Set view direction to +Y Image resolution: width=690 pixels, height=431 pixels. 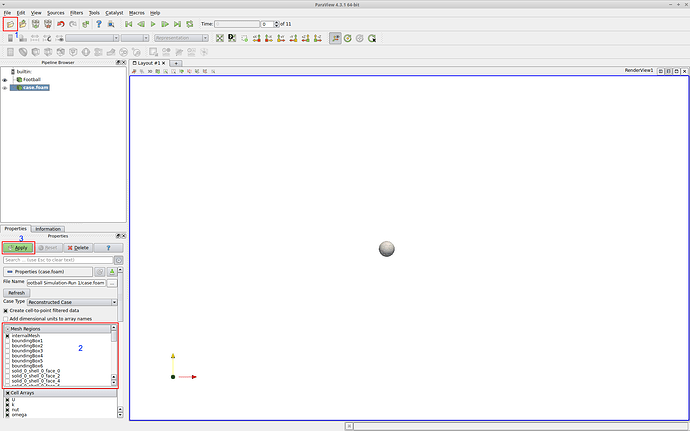[x=281, y=38]
